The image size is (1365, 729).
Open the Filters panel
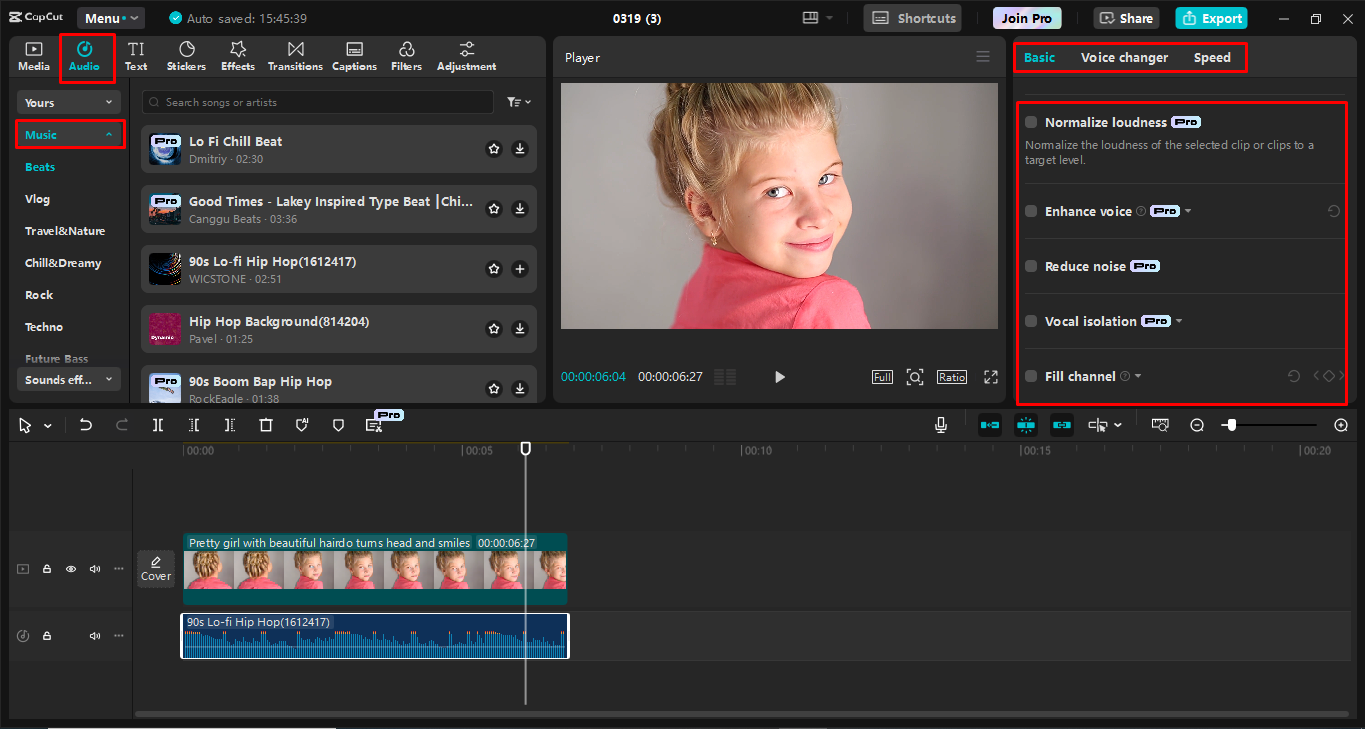[x=406, y=55]
